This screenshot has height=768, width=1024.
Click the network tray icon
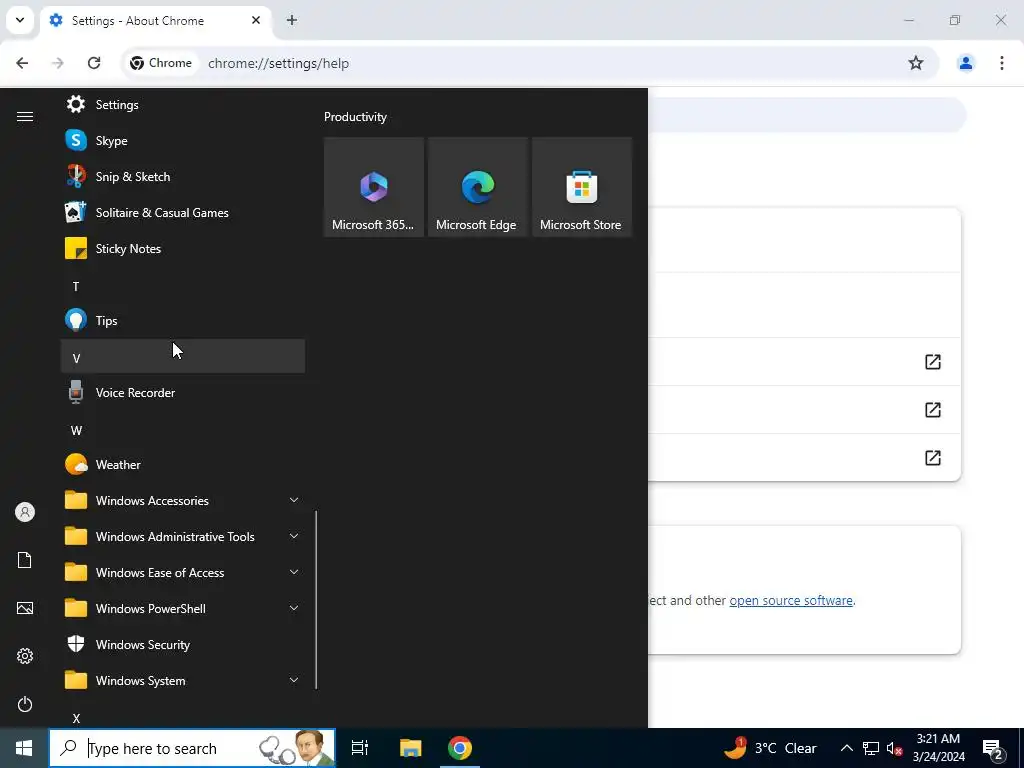871,748
